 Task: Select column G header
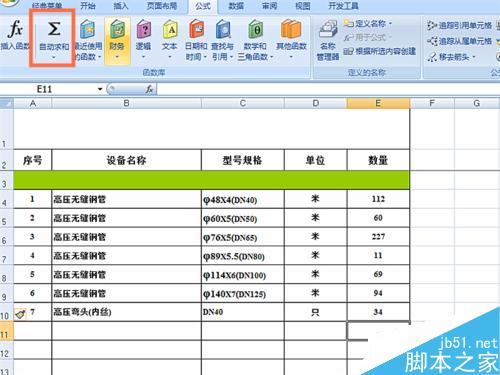pyautogui.click(x=477, y=103)
